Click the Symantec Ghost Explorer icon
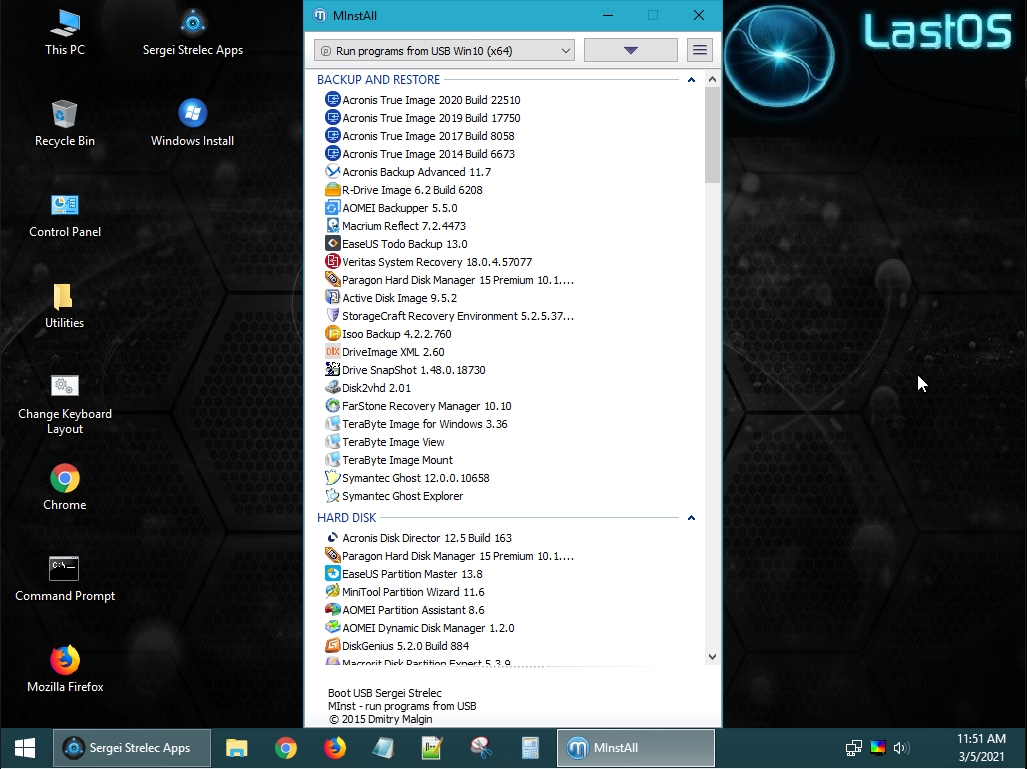This screenshot has height=769, width=1027. pos(333,496)
